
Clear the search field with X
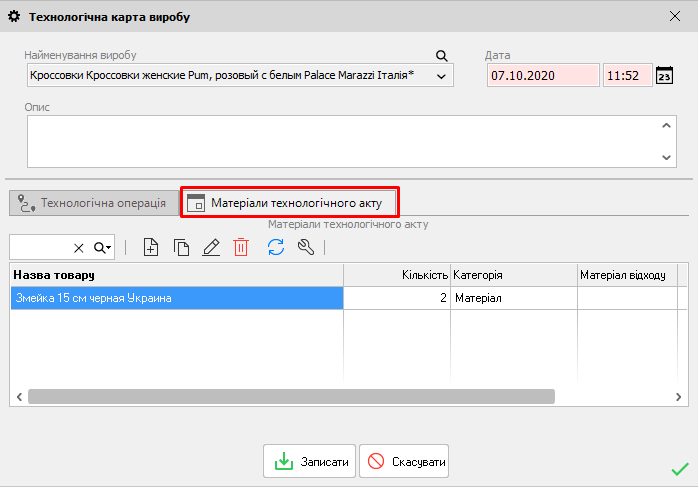point(79,248)
